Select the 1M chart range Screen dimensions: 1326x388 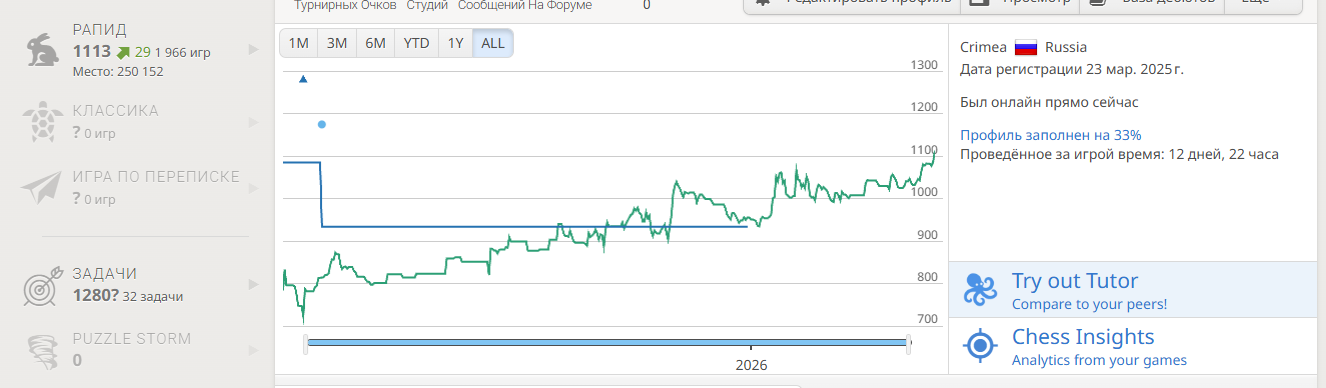point(298,43)
